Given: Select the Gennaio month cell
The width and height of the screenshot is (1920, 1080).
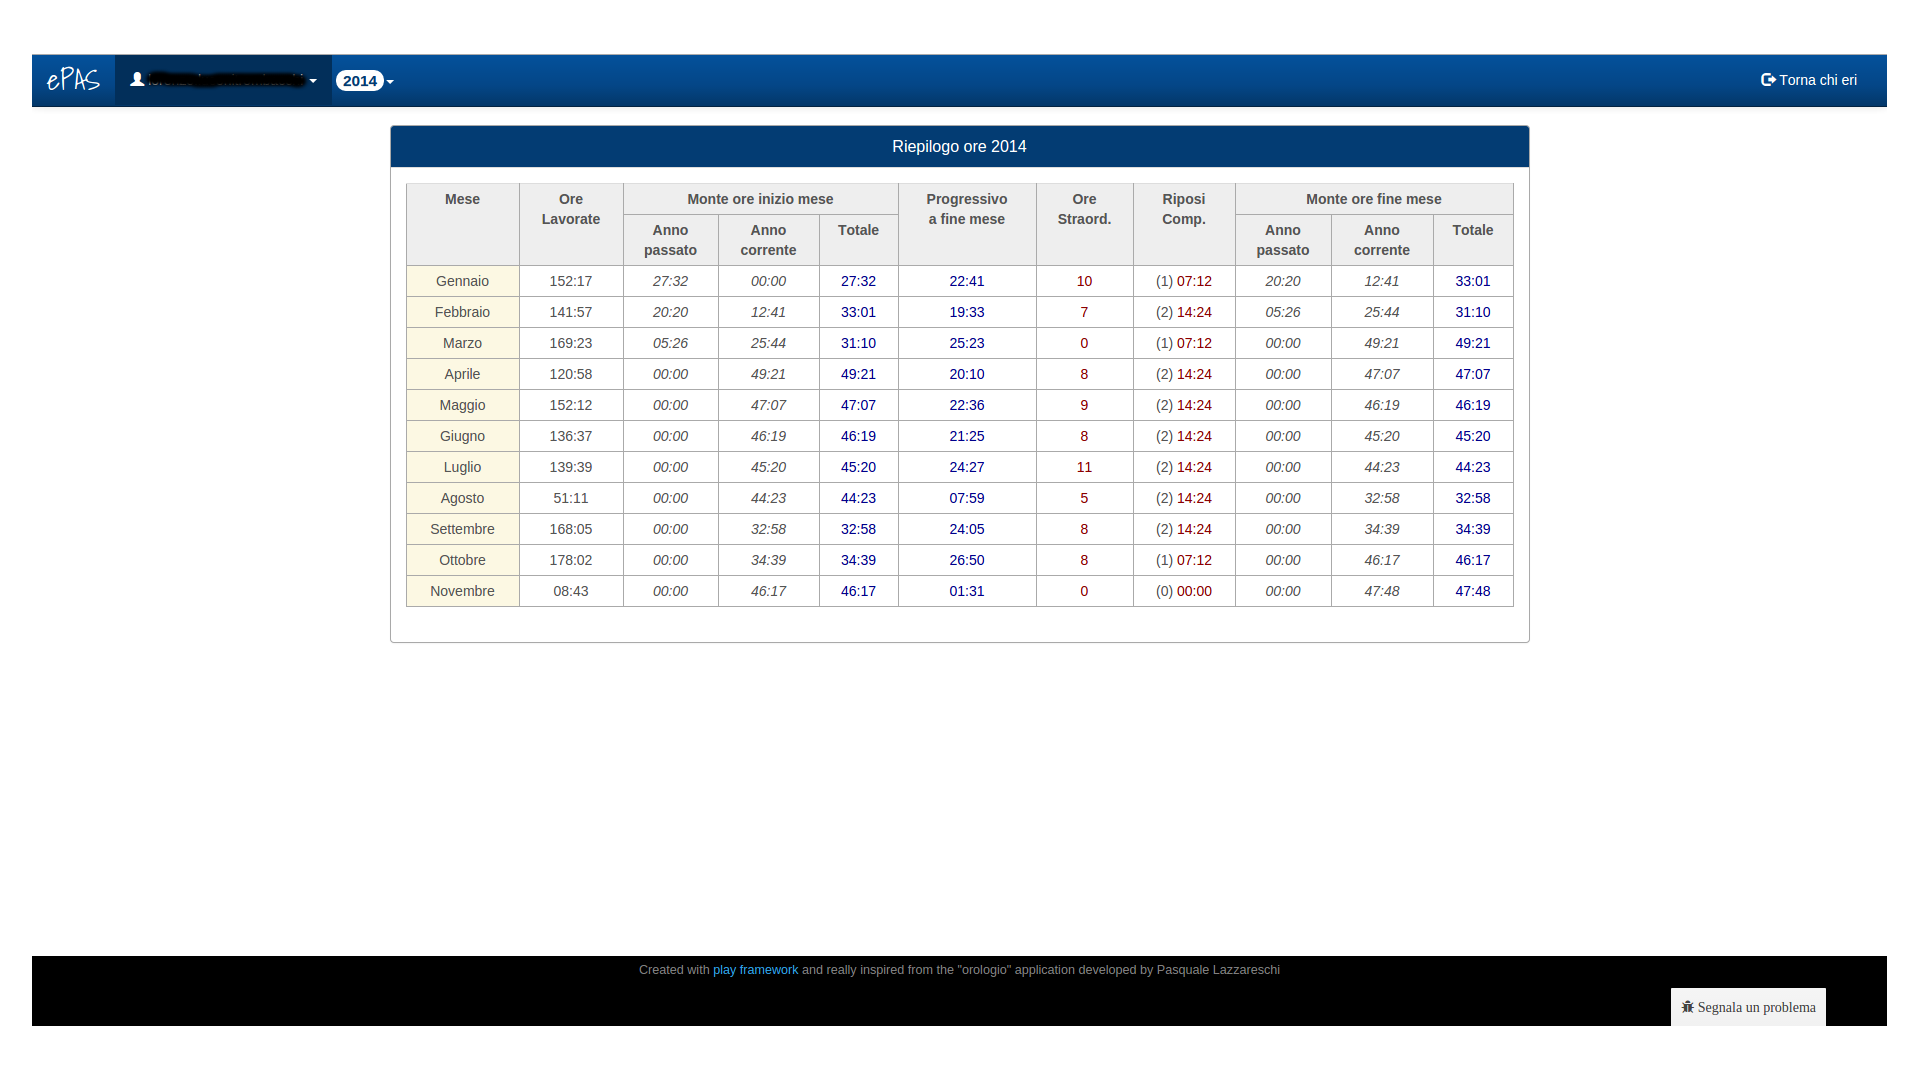Looking at the screenshot, I should pos(462,281).
